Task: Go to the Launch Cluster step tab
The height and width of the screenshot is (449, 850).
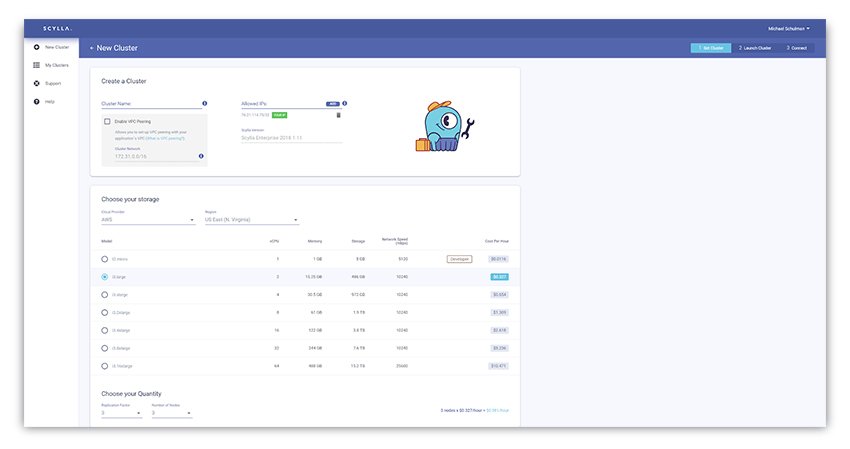Action: tap(755, 48)
